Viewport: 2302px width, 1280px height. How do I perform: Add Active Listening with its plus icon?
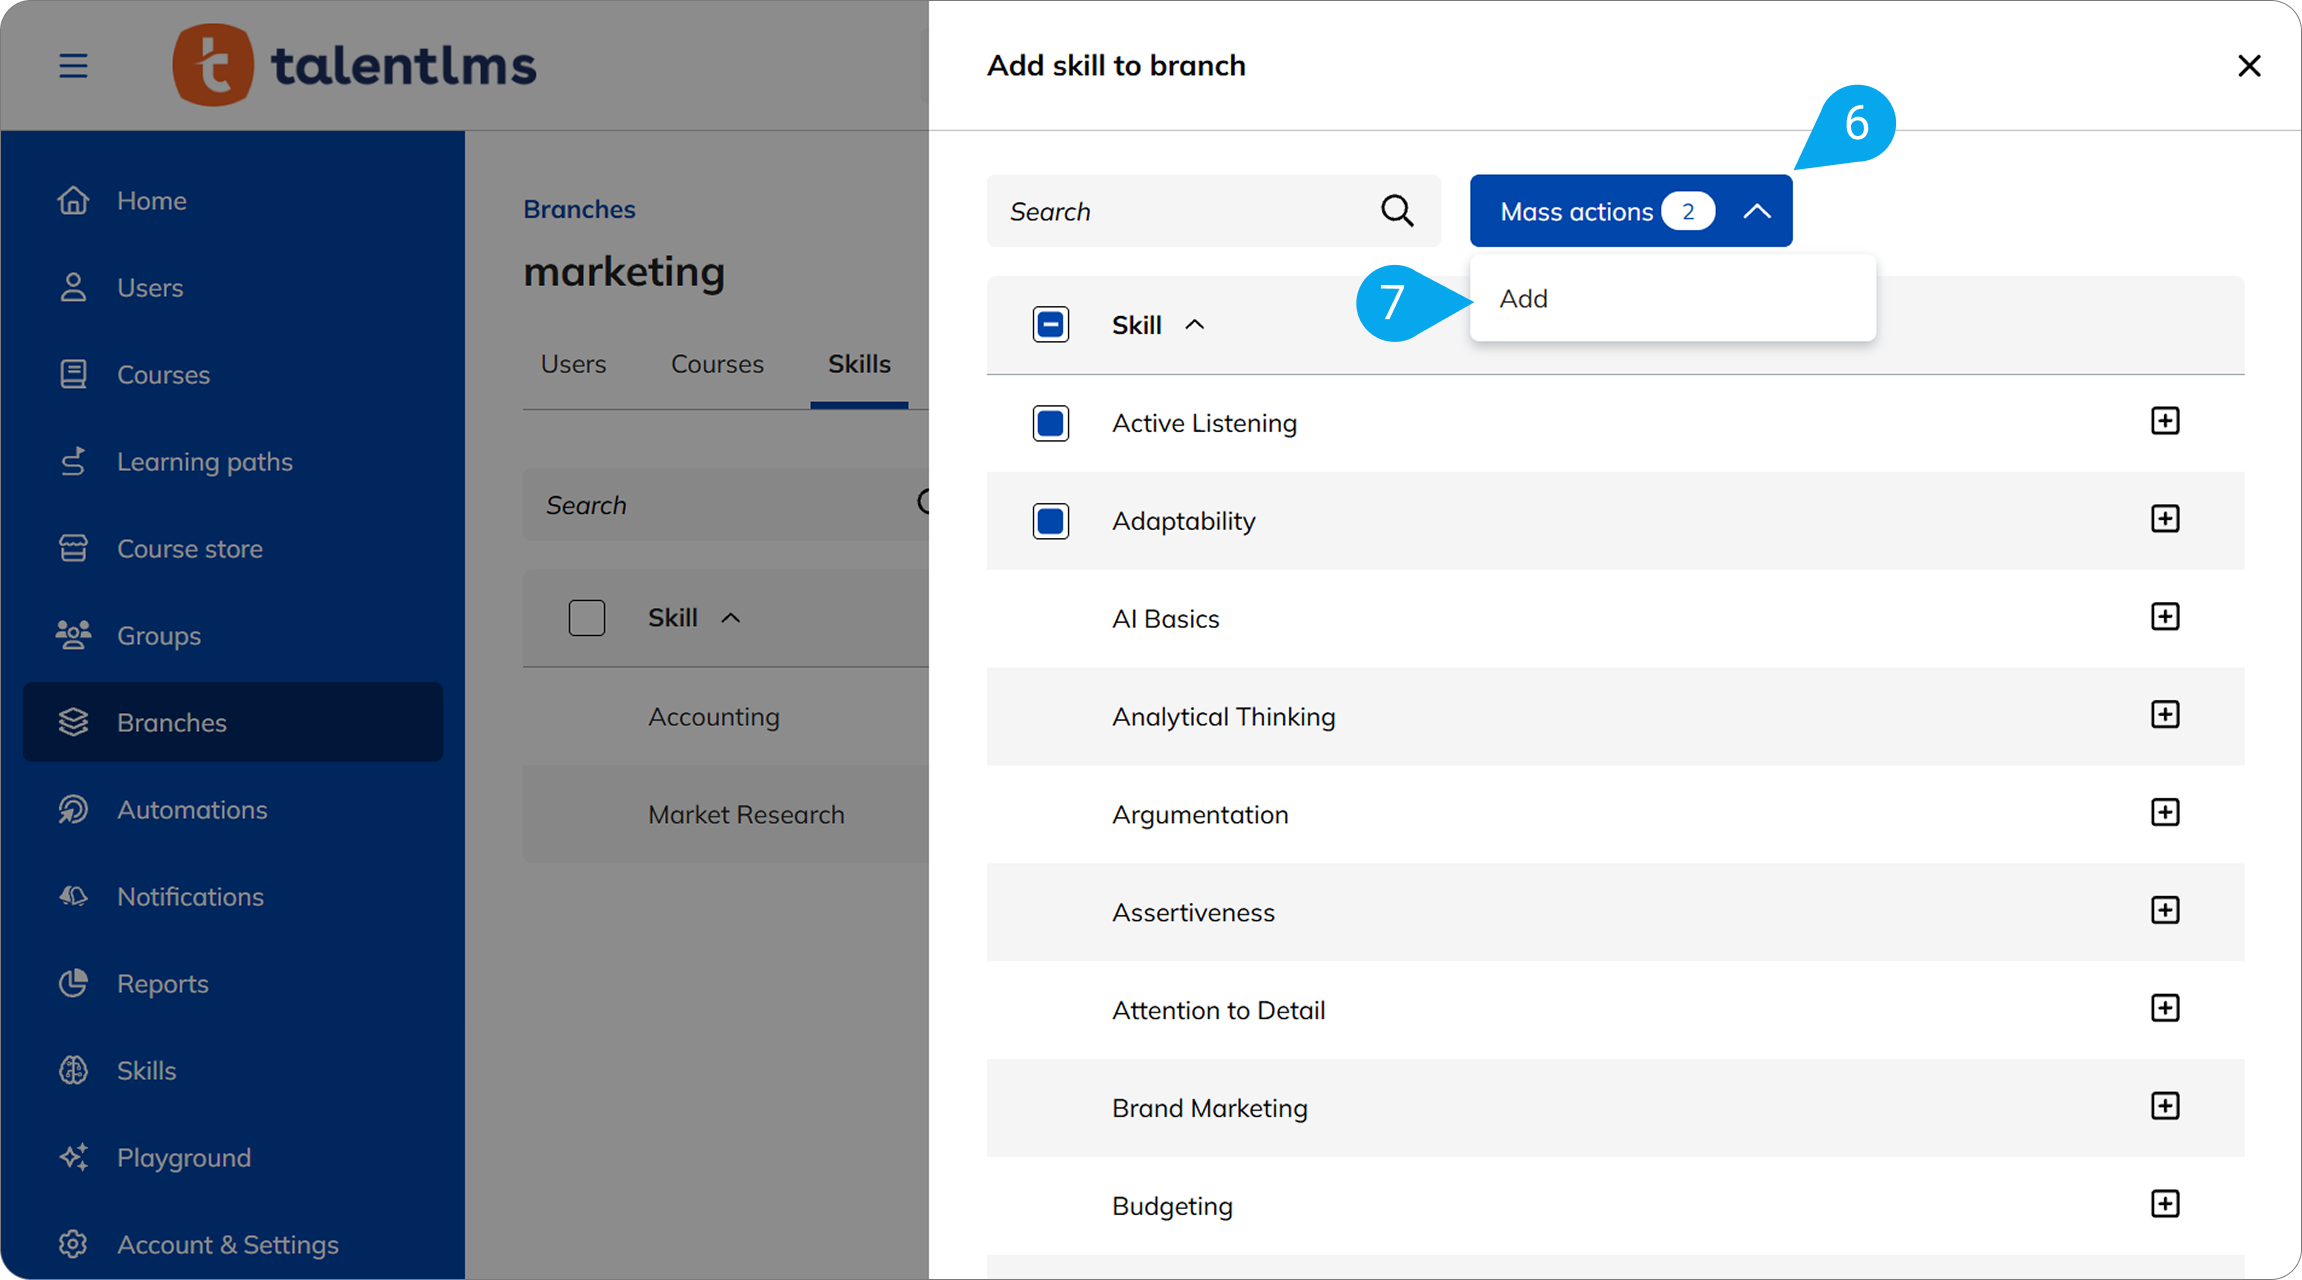[x=2165, y=421]
